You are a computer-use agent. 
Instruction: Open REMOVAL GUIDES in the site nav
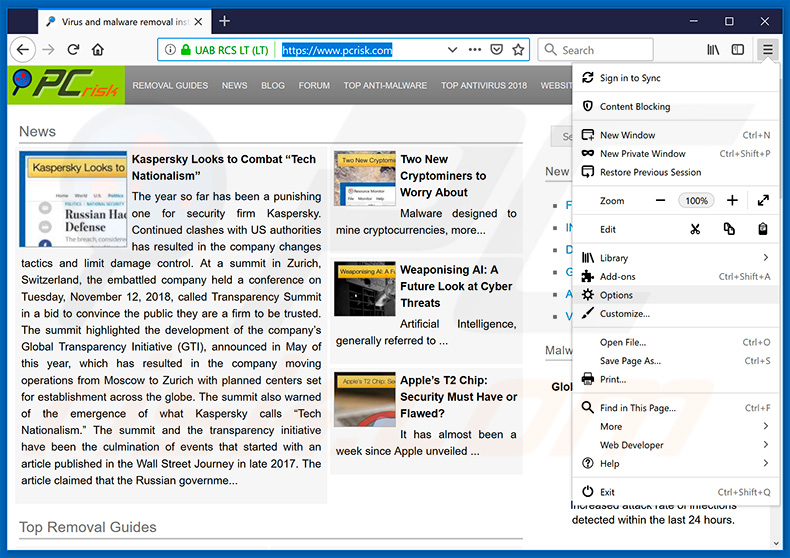170,86
